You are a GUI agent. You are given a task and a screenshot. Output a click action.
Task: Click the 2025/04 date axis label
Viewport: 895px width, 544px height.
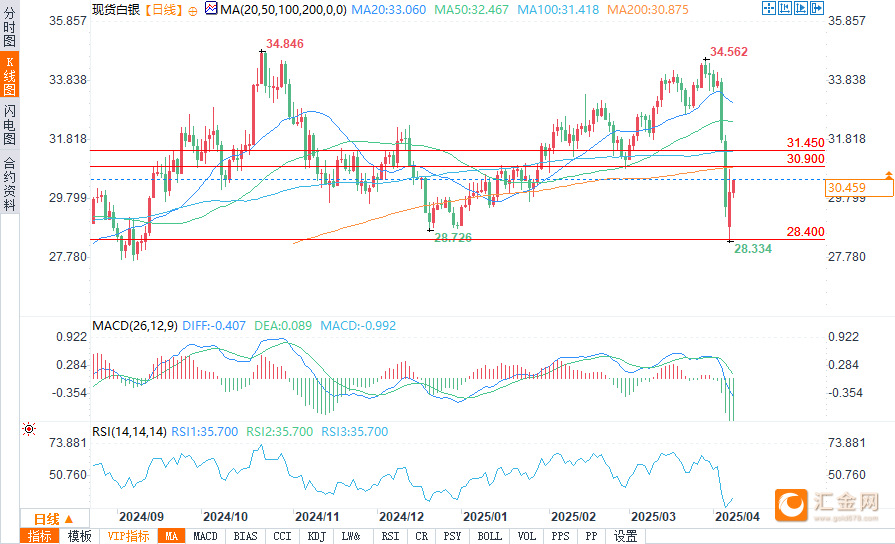pyautogui.click(x=737, y=517)
